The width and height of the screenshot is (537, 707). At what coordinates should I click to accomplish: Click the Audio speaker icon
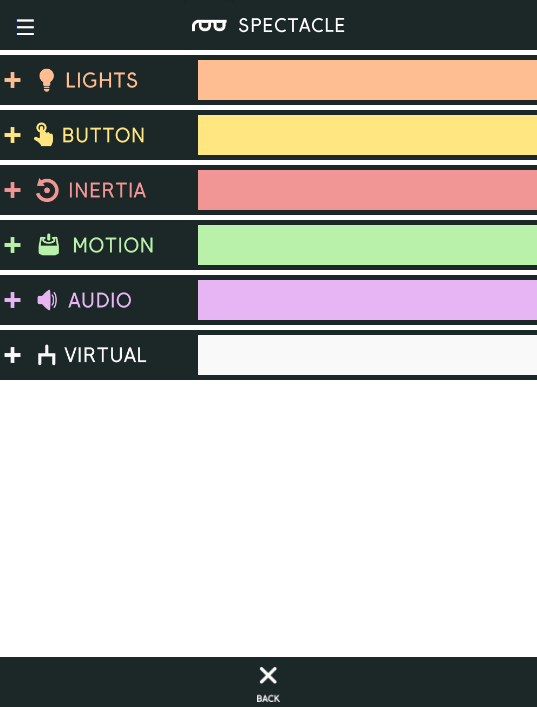pyautogui.click(x=47, y=300)
